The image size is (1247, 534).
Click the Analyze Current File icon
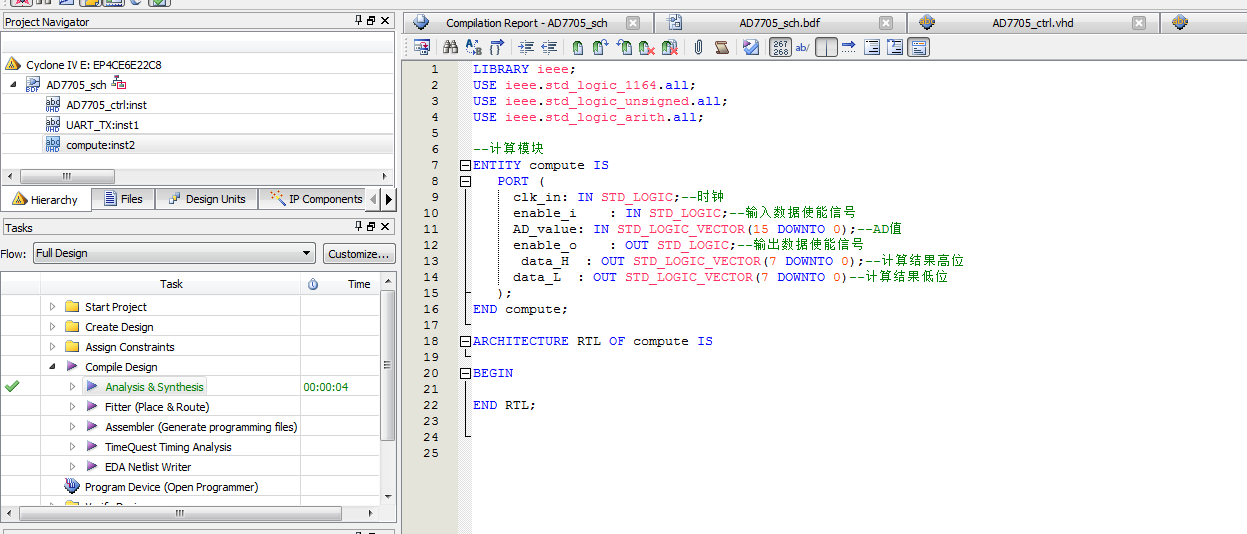pyautogui.click(x=751, y=47)
